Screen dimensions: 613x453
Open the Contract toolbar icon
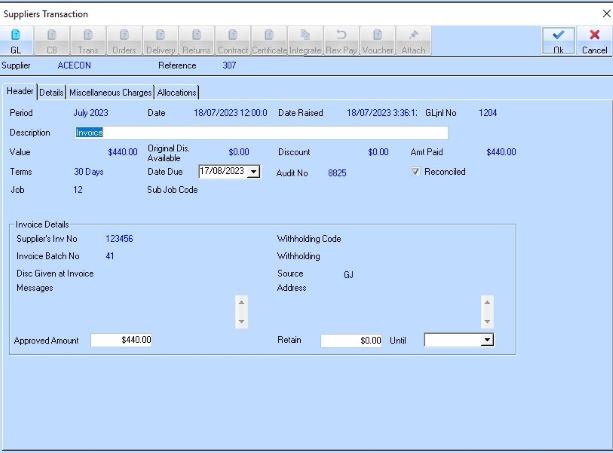232,40
